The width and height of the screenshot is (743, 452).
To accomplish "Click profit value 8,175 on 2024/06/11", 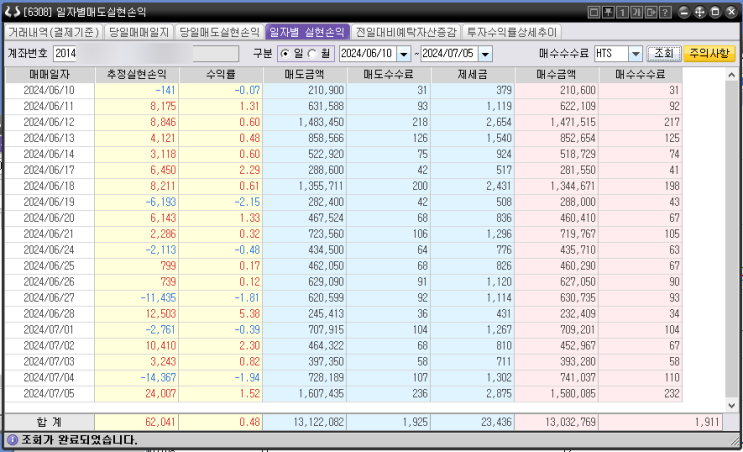I will click(x=163, y=106).
